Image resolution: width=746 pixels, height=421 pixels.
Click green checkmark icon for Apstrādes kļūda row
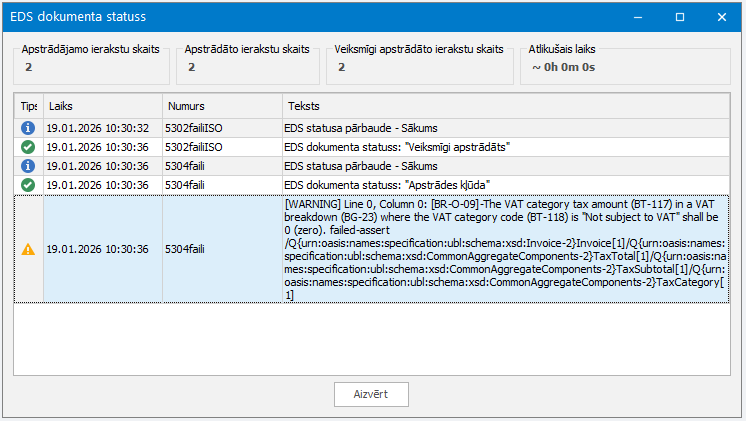pos(28,185)
